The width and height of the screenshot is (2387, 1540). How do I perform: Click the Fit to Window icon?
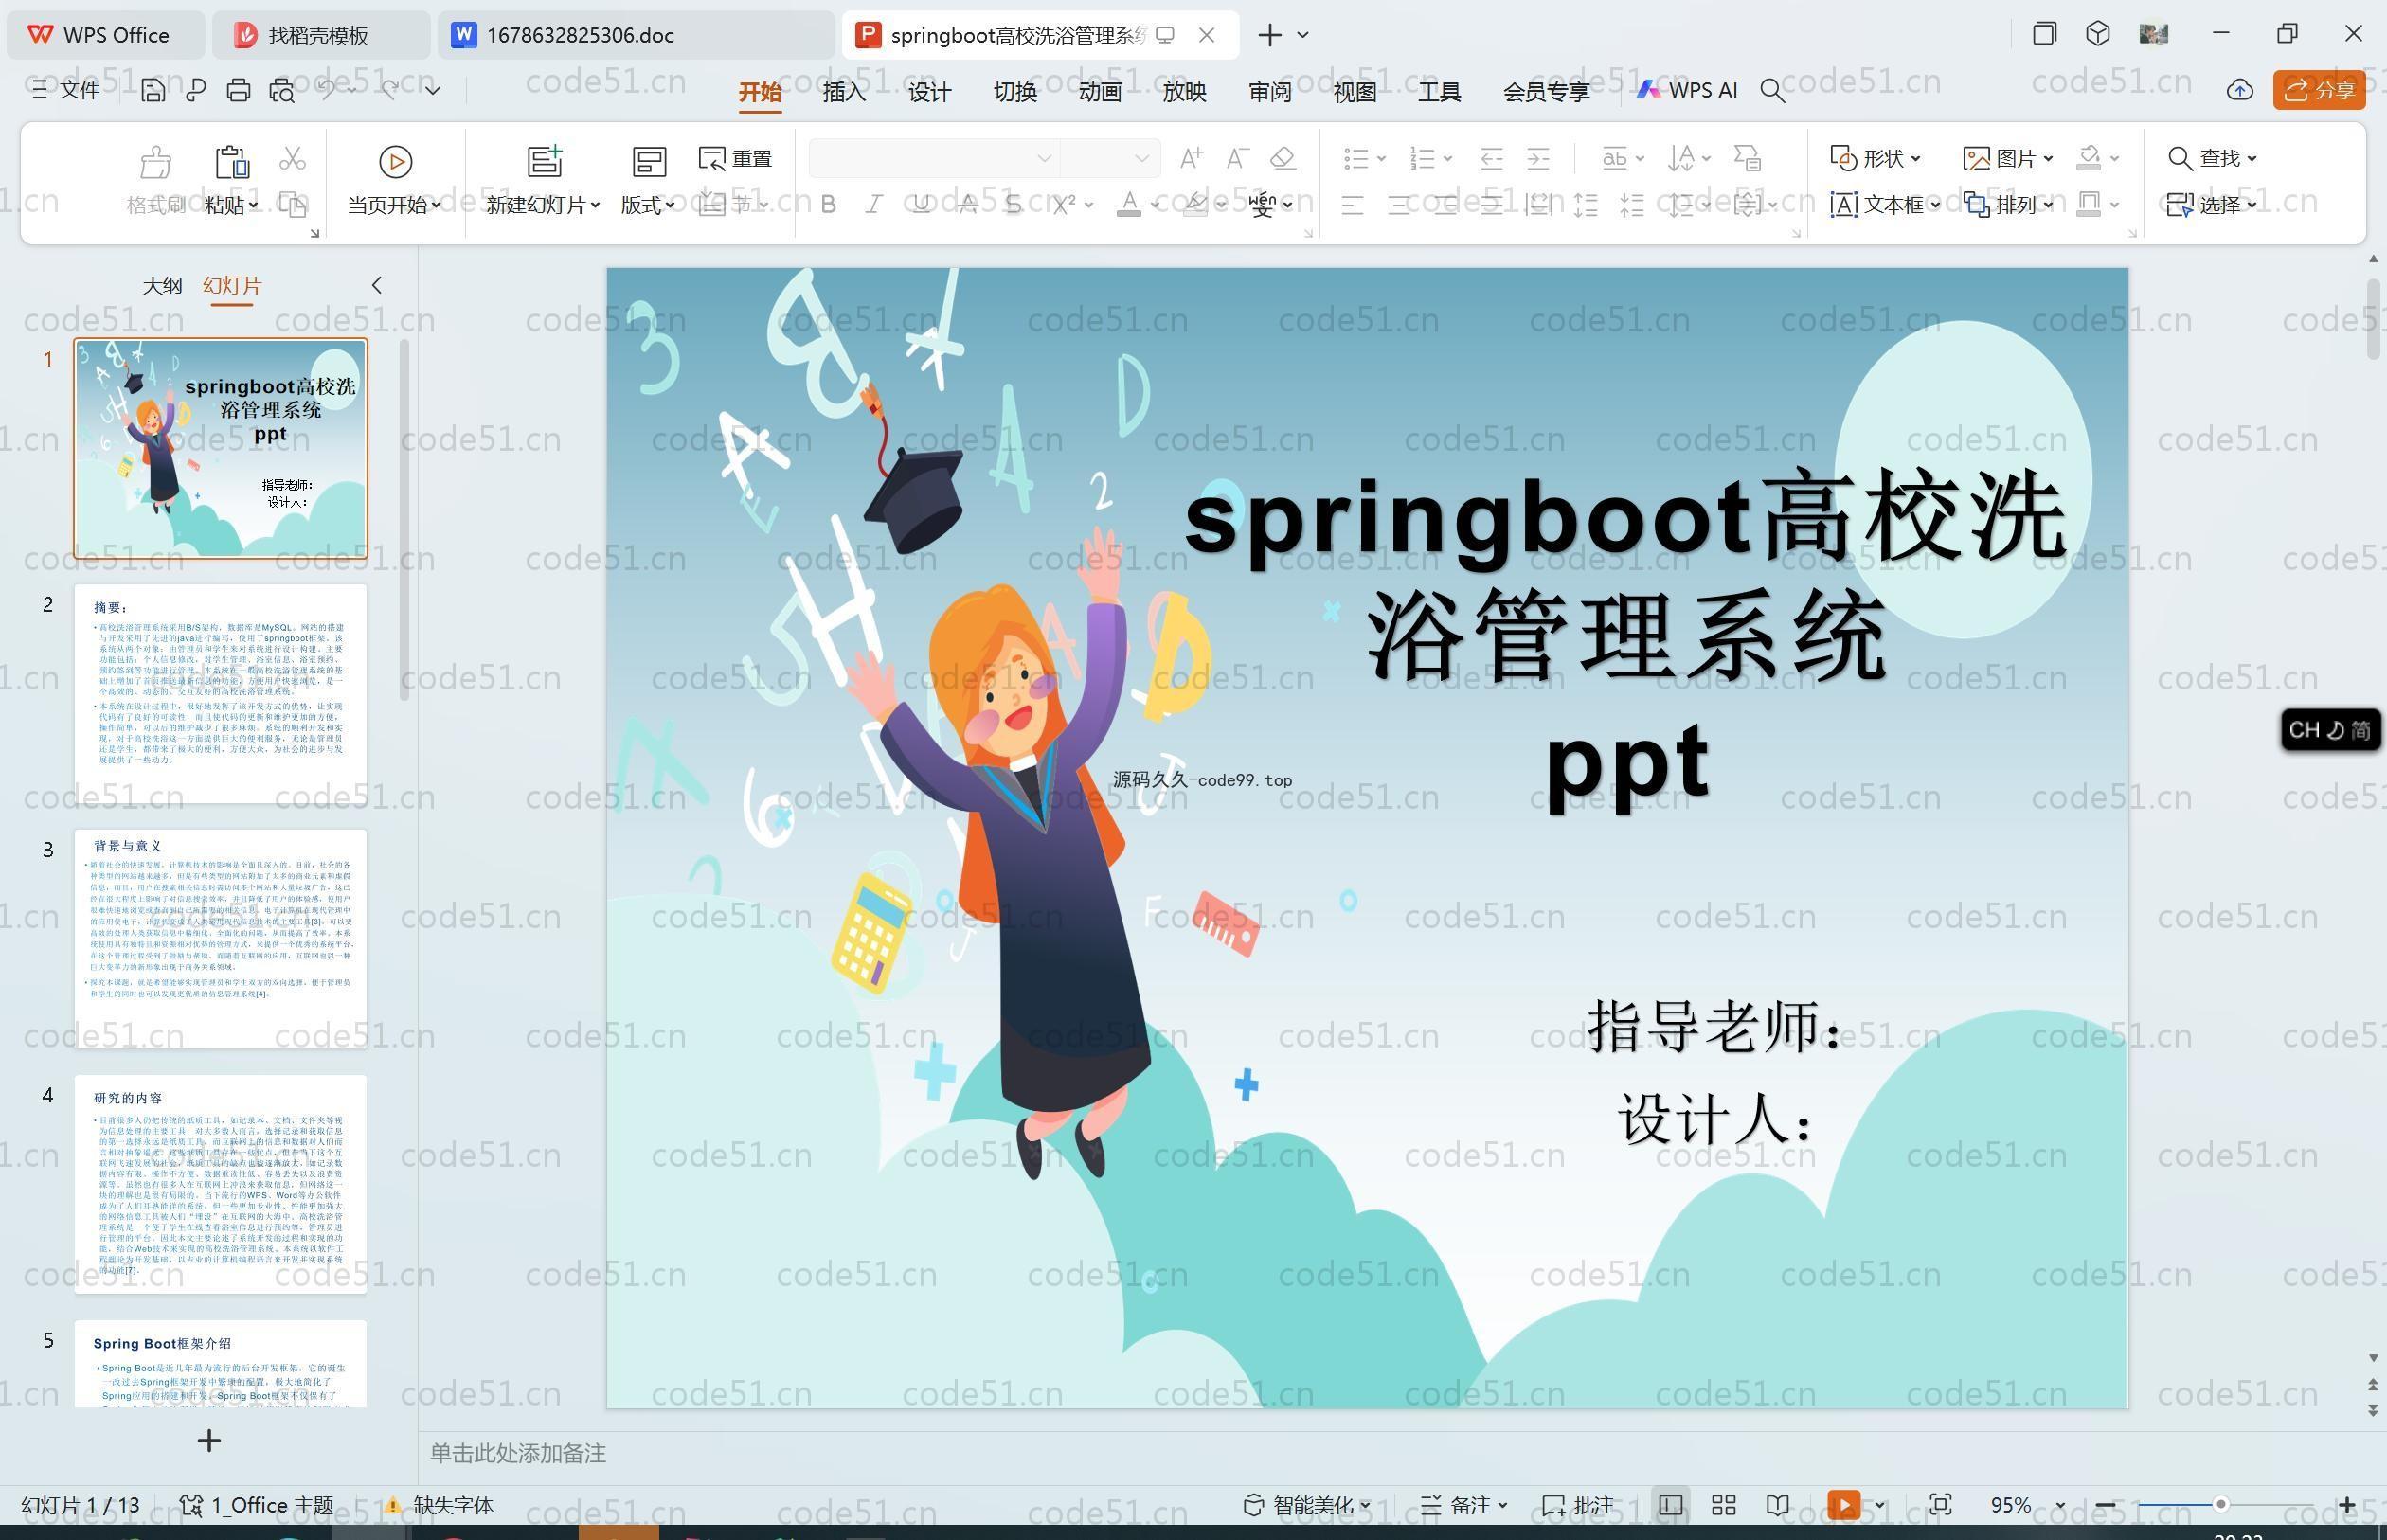(x=1940, y=1505)
